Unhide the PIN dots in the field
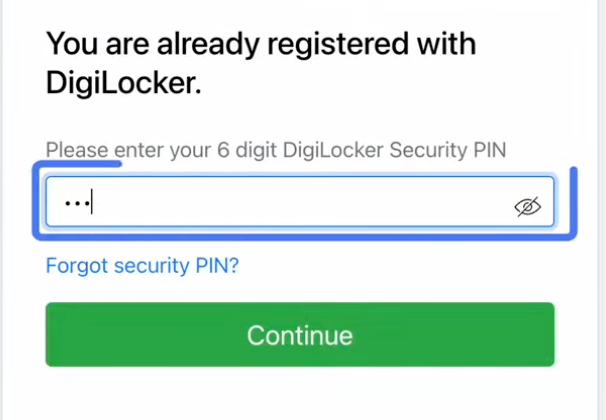 point(527,207)
